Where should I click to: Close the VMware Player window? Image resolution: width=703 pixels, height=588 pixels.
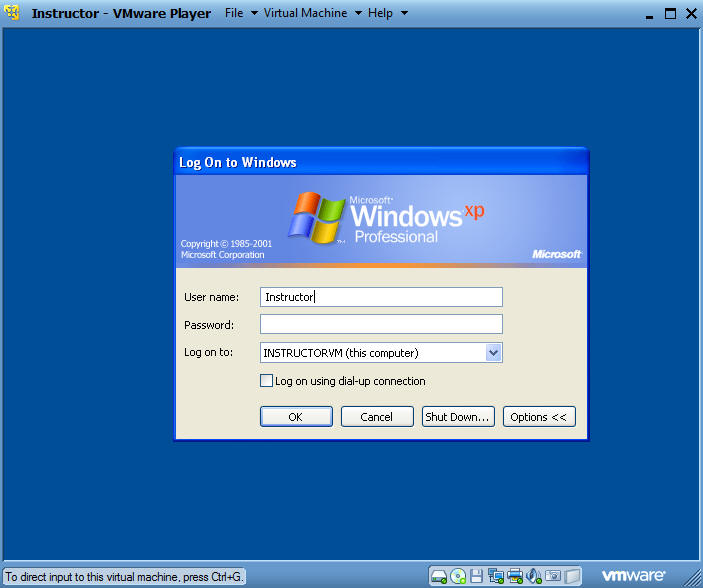coord(691,13)
